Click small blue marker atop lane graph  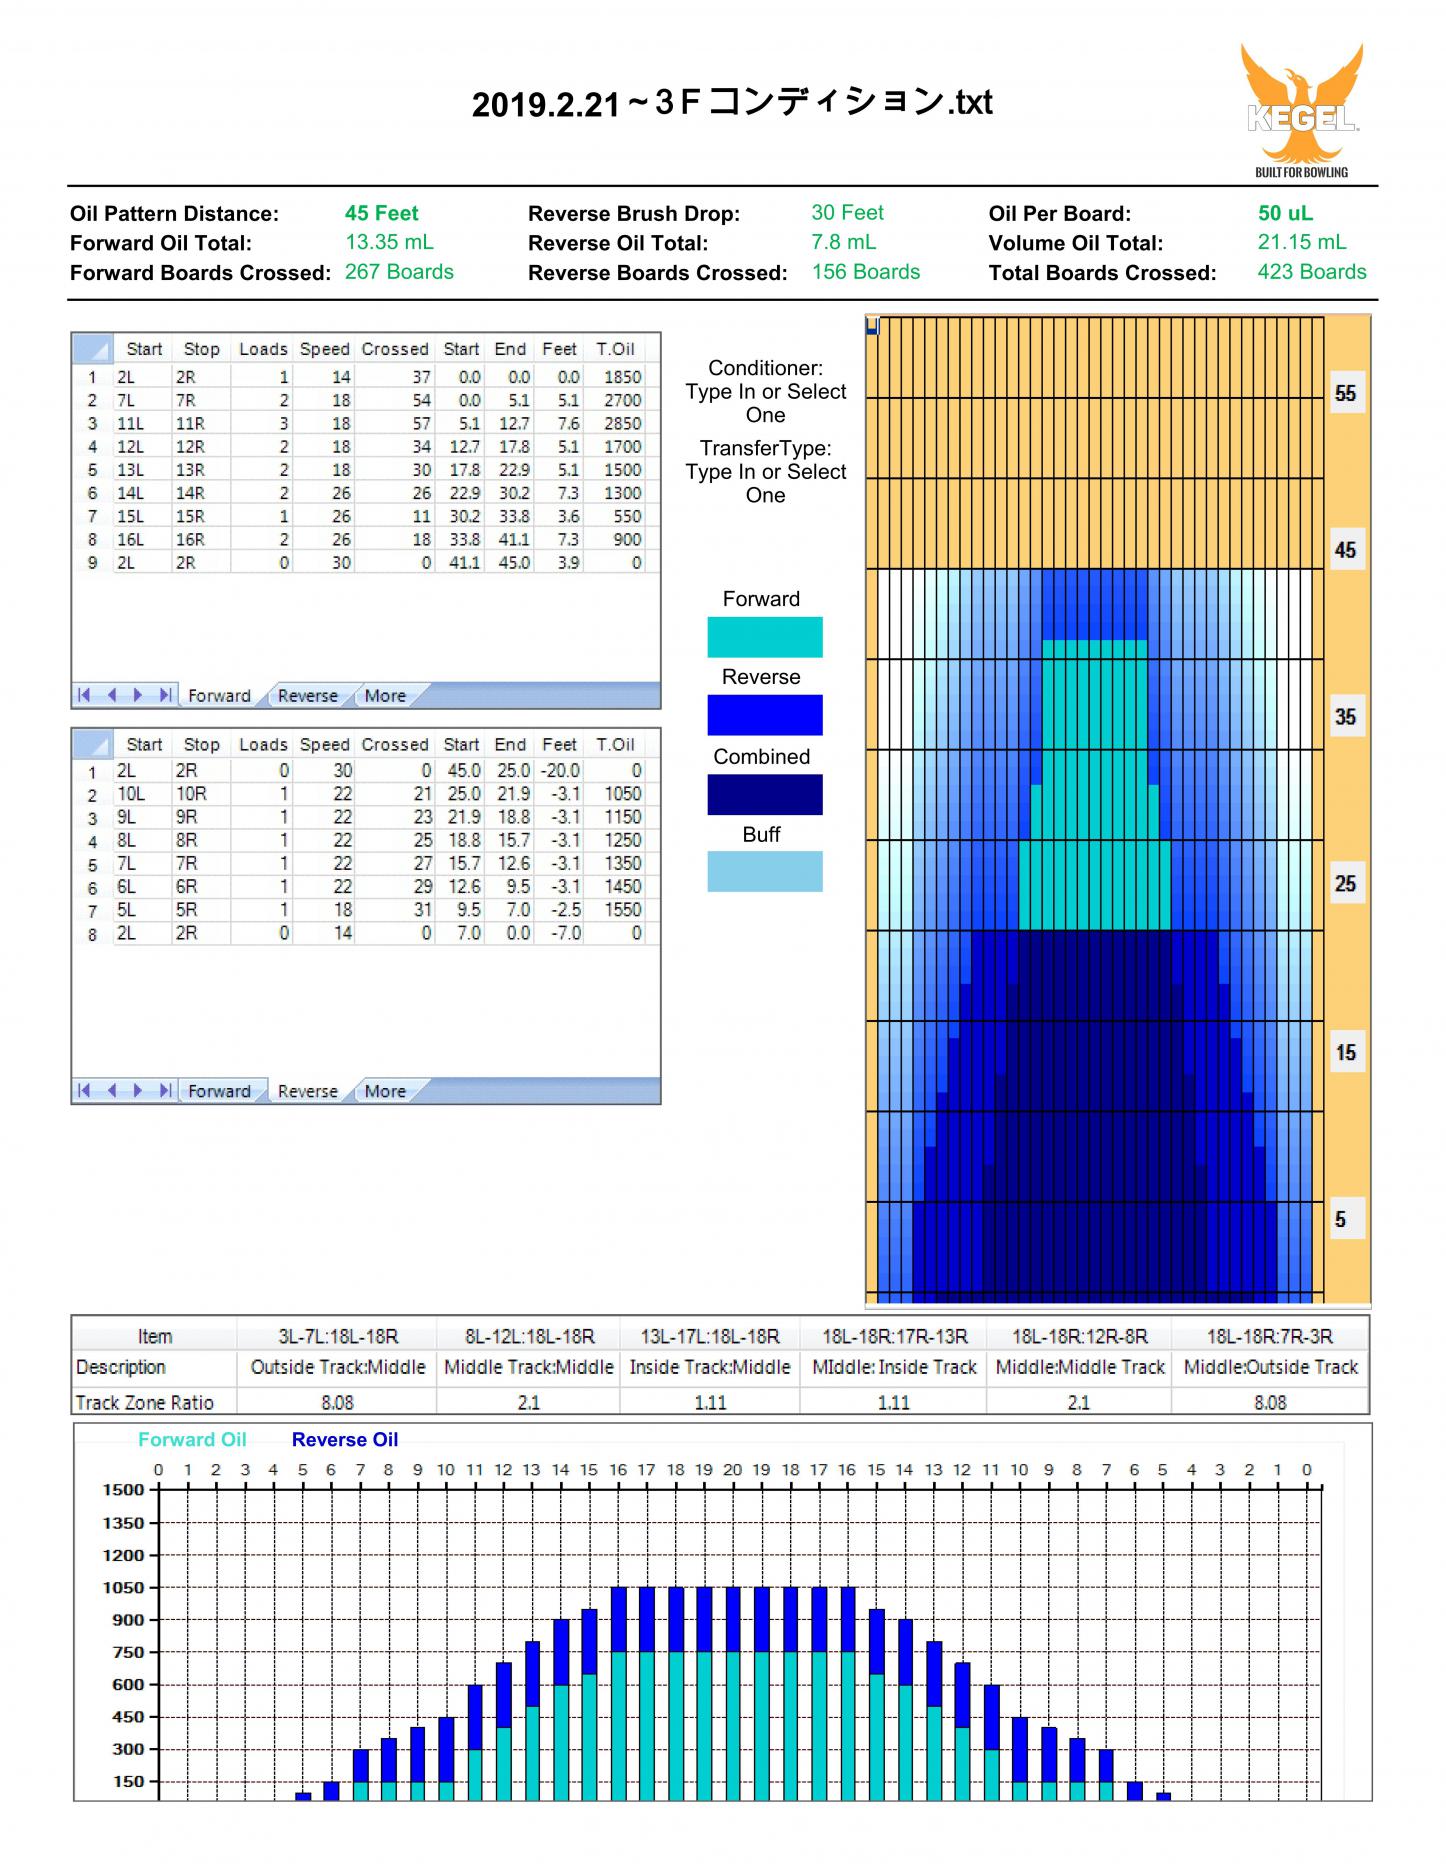coord(872,326)
